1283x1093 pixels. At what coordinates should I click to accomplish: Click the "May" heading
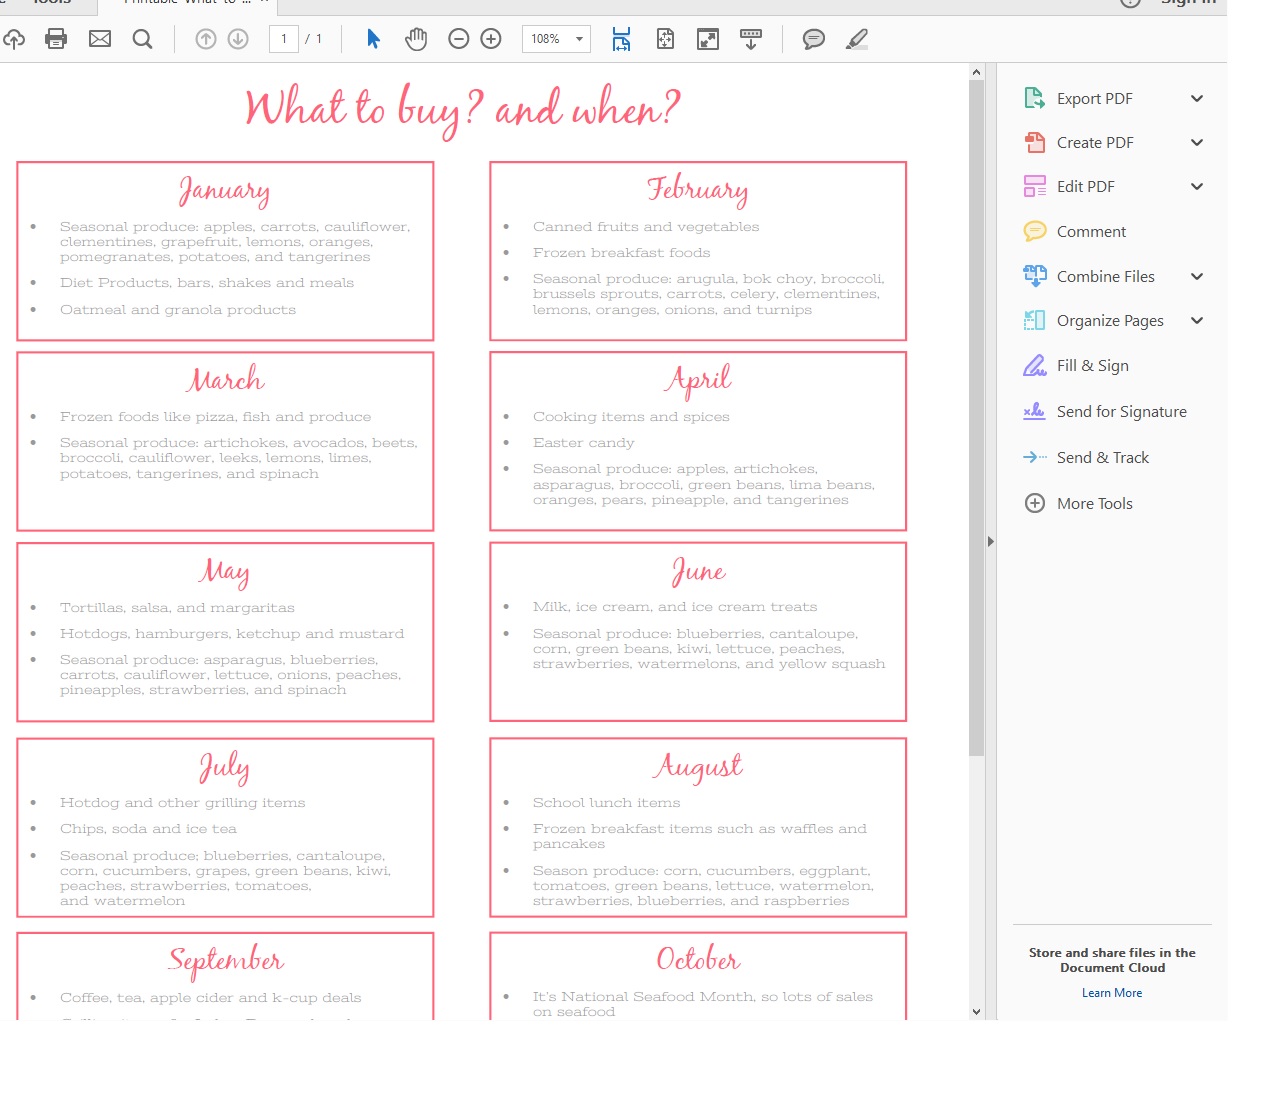225,571
